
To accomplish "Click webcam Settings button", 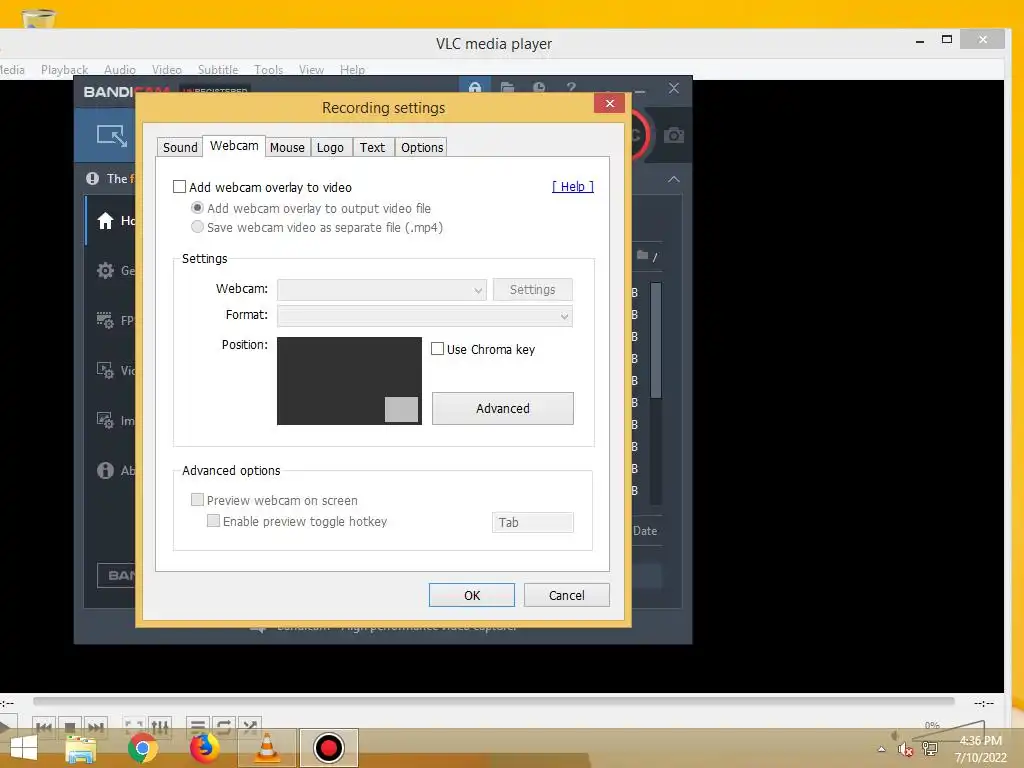I will click(532, 289).
